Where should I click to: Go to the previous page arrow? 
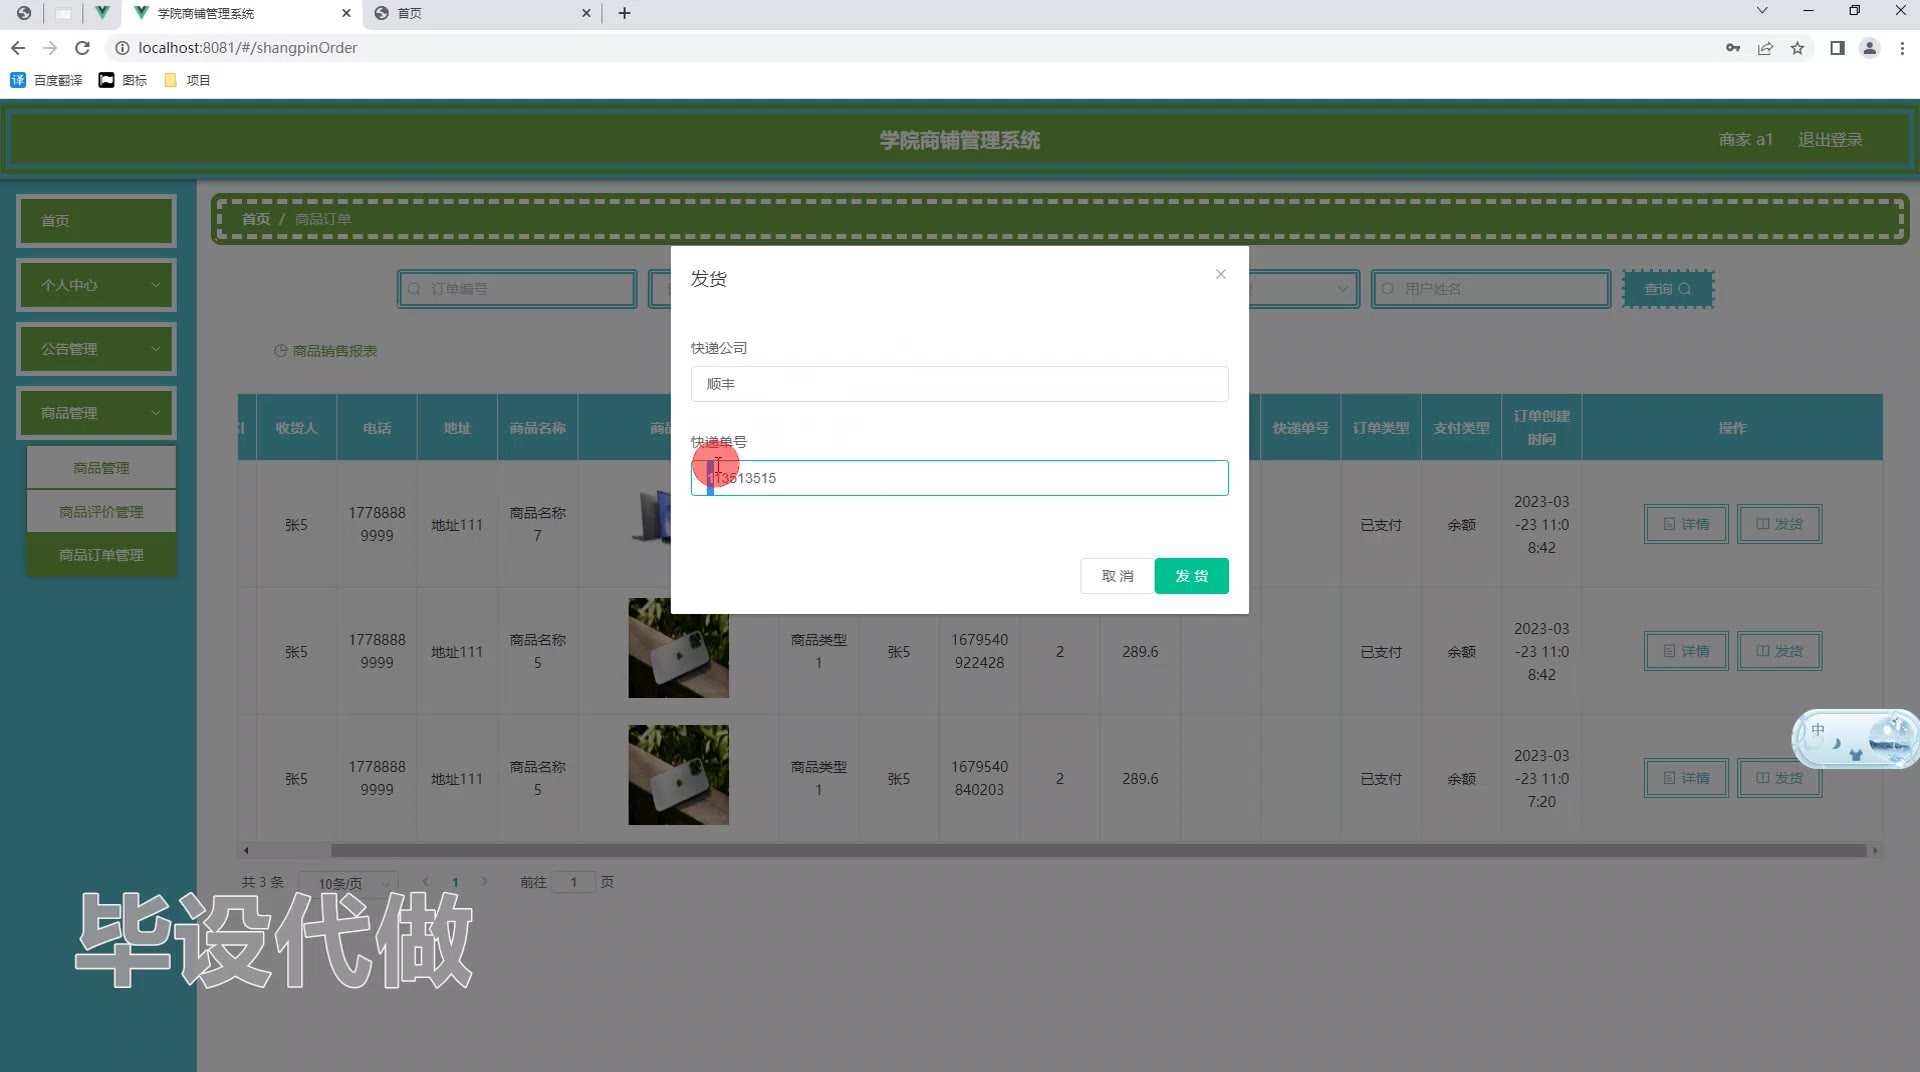(x=426, y=882)
